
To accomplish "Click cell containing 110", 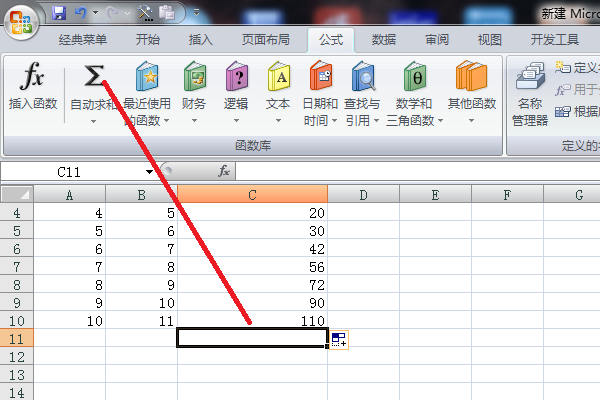I will point(253,320).
